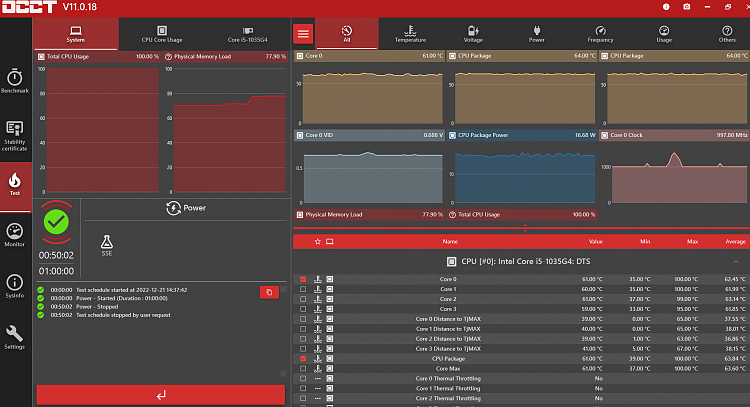Click the info icon in title bar
Image resolution: width=750 pixels, height=407 pixels.
coord(664,7)
